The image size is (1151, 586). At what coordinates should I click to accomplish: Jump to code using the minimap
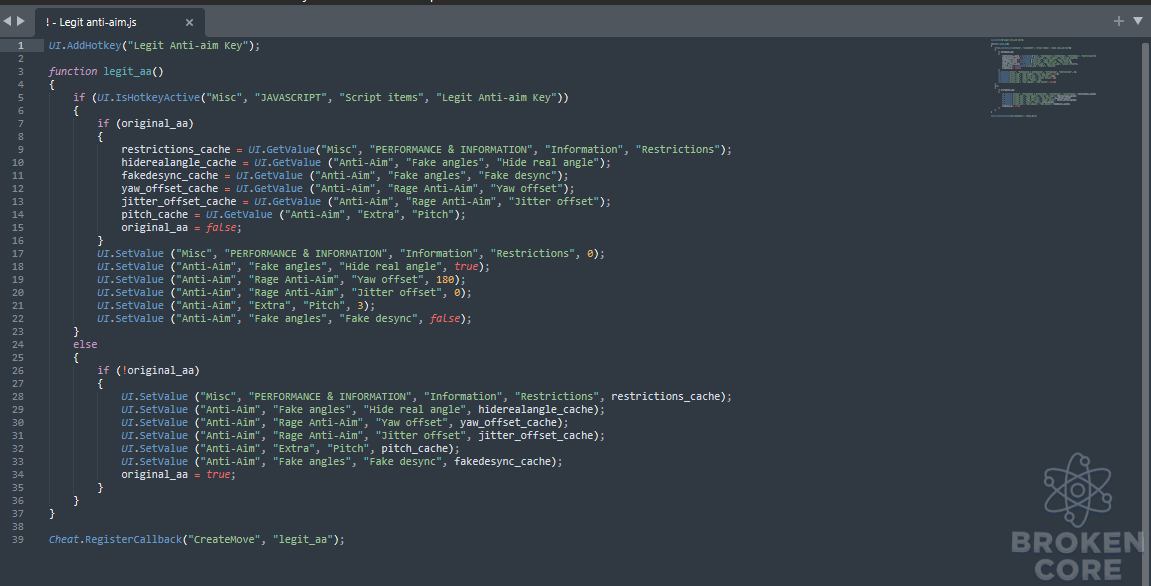1042,77
